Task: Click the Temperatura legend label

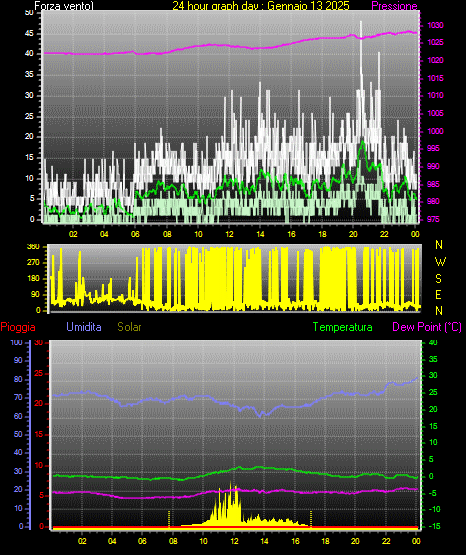Action: coord(342,327)
